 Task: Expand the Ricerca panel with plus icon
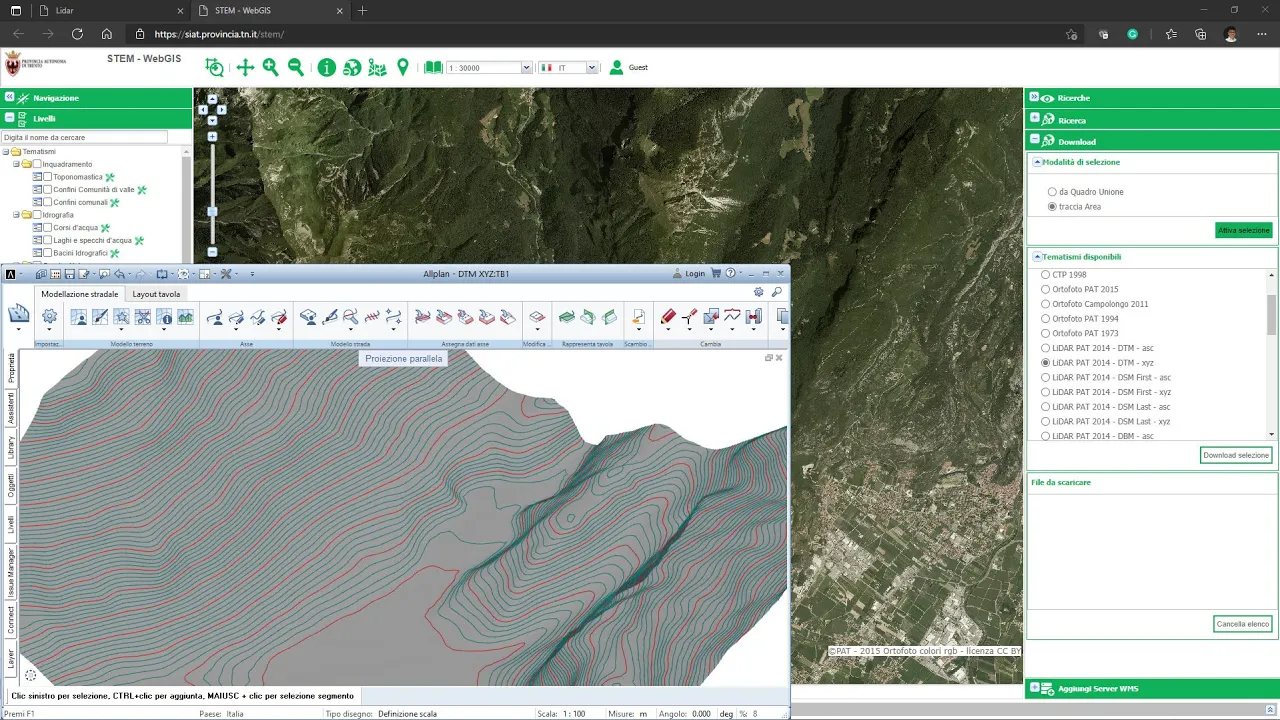(x=1035, y=119)
